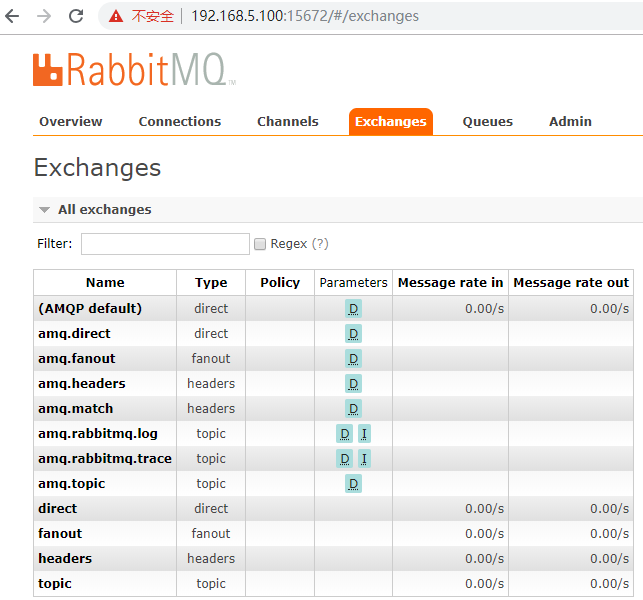Screen dimensions: 643x600
Task: Switch to the Channels tab
Action: pyautogui.click(x=287, y=121)
